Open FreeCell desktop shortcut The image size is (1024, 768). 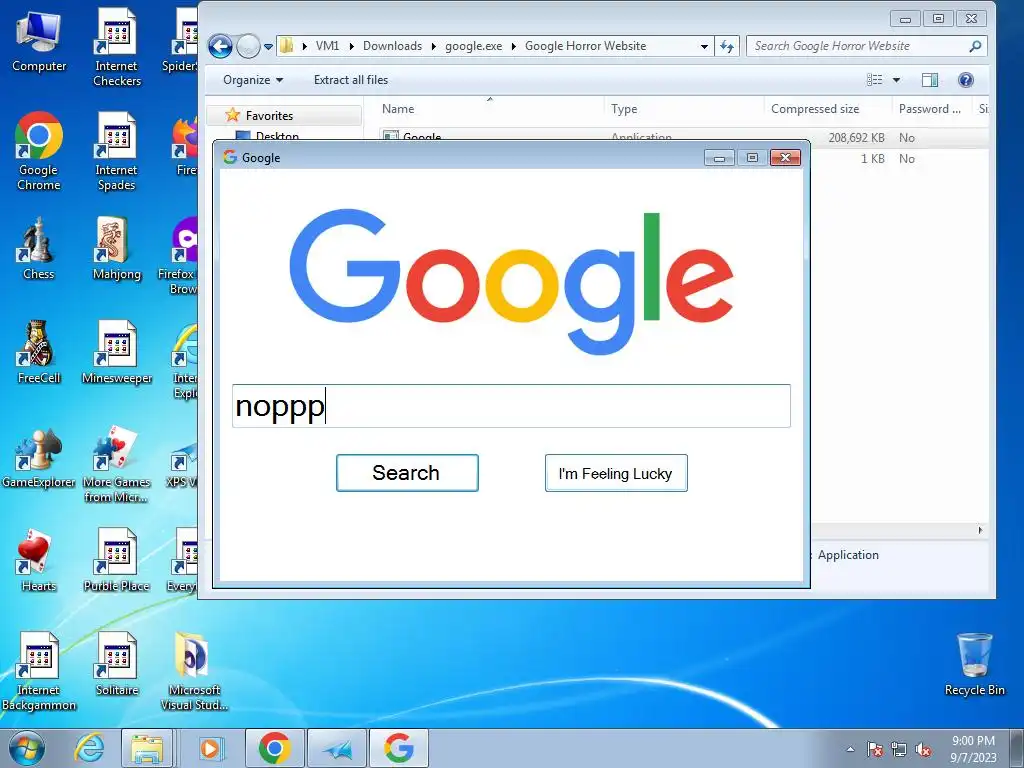[x=39, y=352]
